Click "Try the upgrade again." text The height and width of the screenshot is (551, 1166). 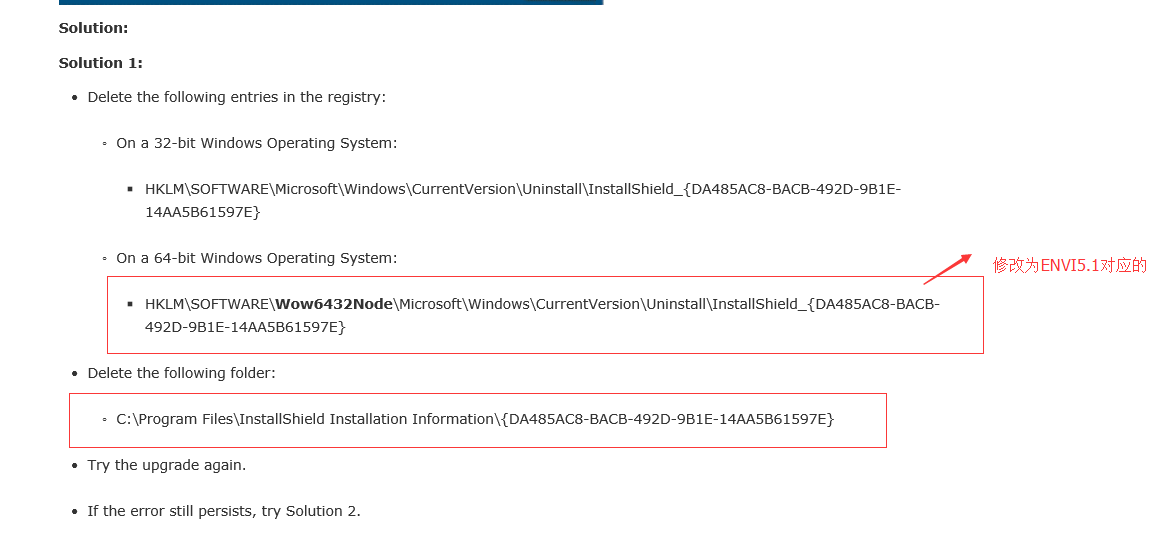pos(167,465)
